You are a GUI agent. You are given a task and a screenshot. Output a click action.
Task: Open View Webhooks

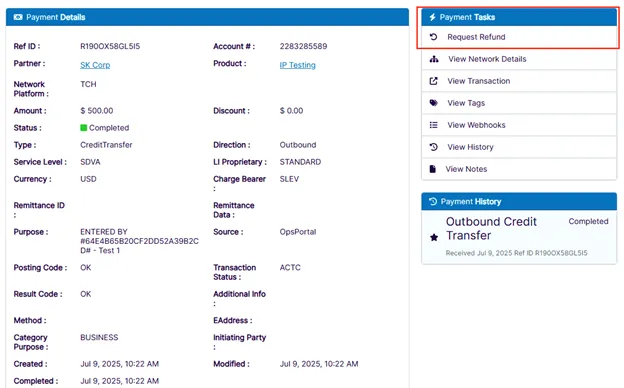click(519, 125)
